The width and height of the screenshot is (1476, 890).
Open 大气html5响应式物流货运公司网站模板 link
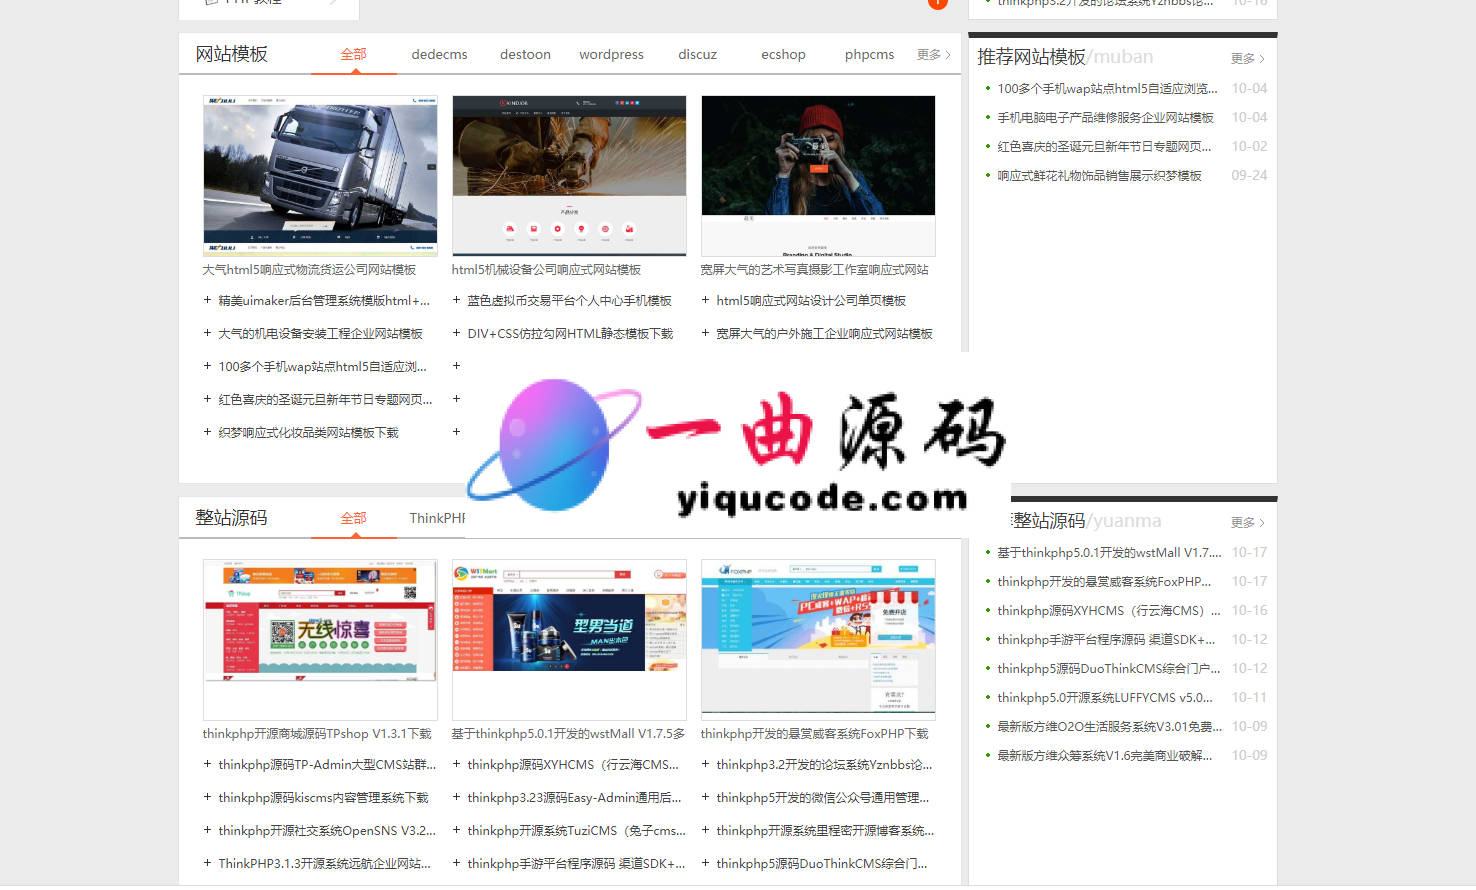pyautogui.click(x=309, y=269)
